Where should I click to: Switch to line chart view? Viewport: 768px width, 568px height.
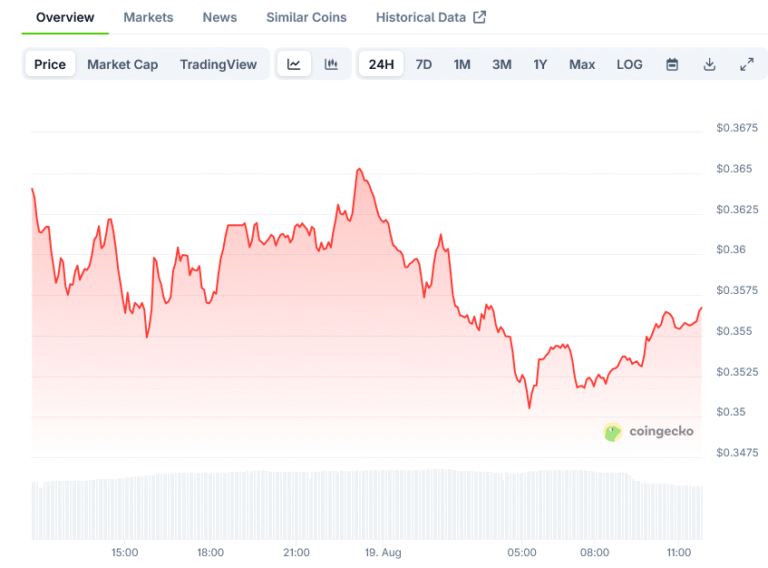point(294,64)
